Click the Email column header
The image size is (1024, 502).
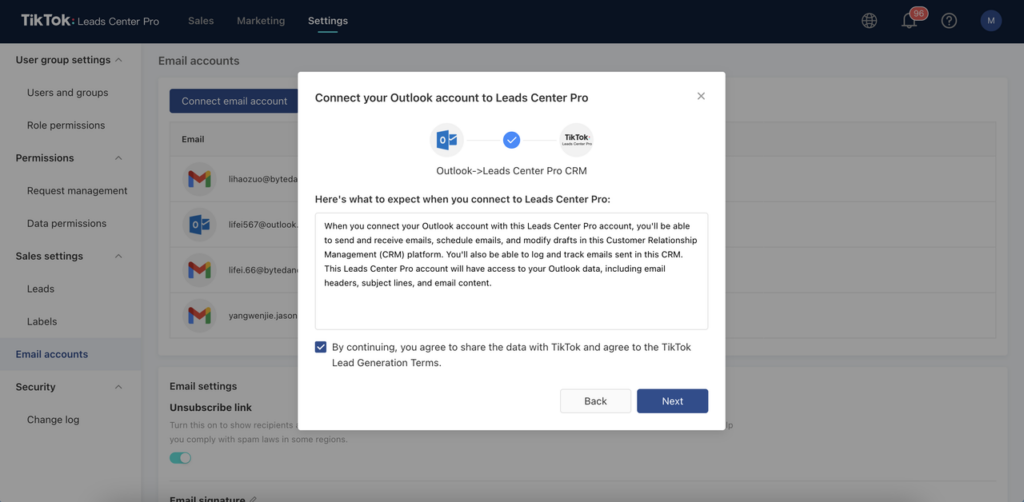[x=193, y=139]
